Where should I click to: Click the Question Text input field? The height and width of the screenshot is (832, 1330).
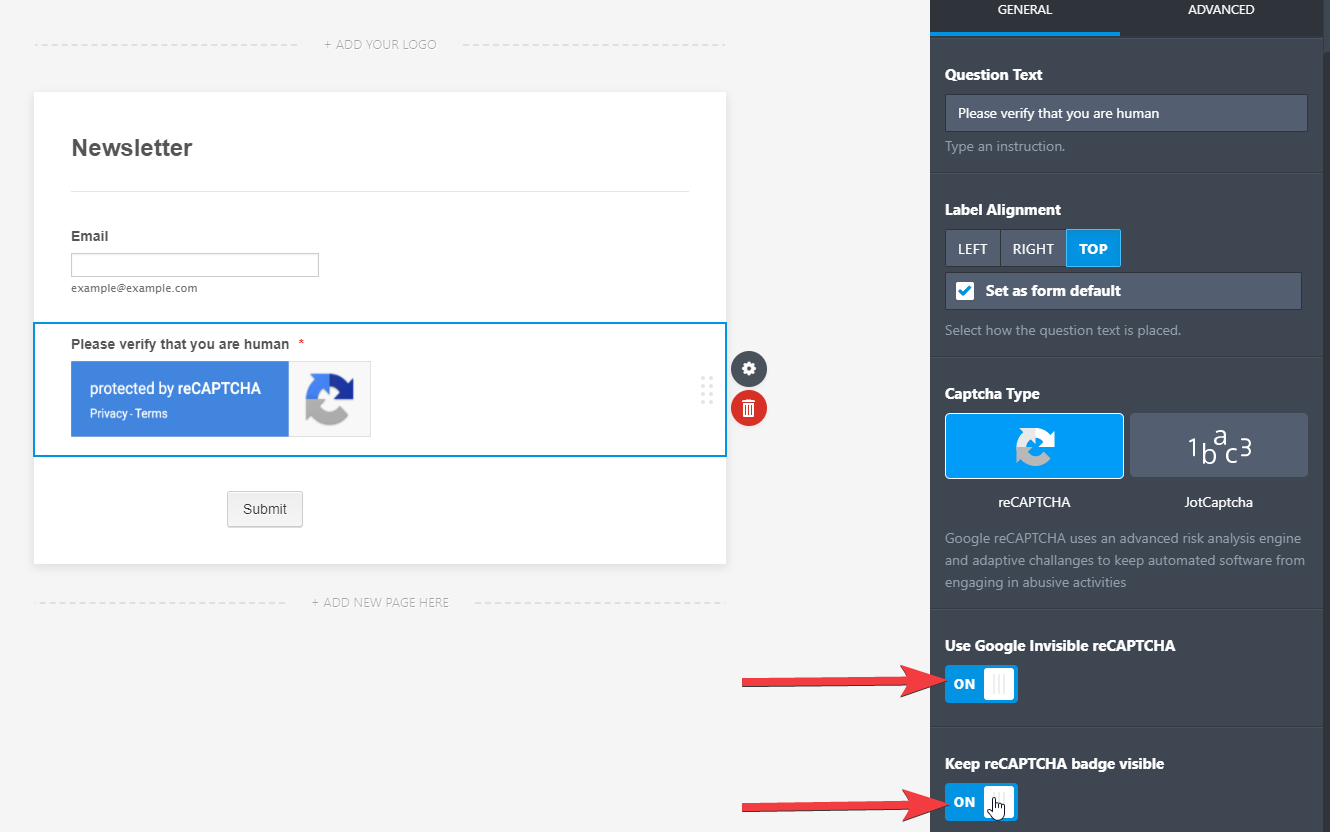point(1126,113)
